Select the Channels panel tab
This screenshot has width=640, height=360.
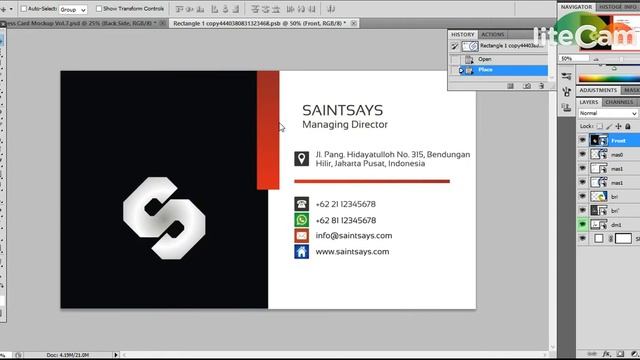pyautogui.click(x=619, y=102)
